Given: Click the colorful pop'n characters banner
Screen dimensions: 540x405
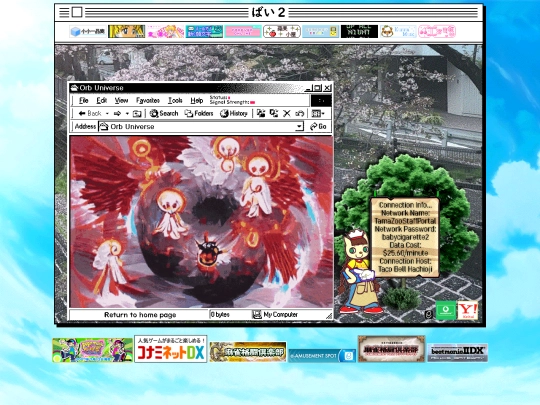Looking at the screenshot, I should point(93,350).
